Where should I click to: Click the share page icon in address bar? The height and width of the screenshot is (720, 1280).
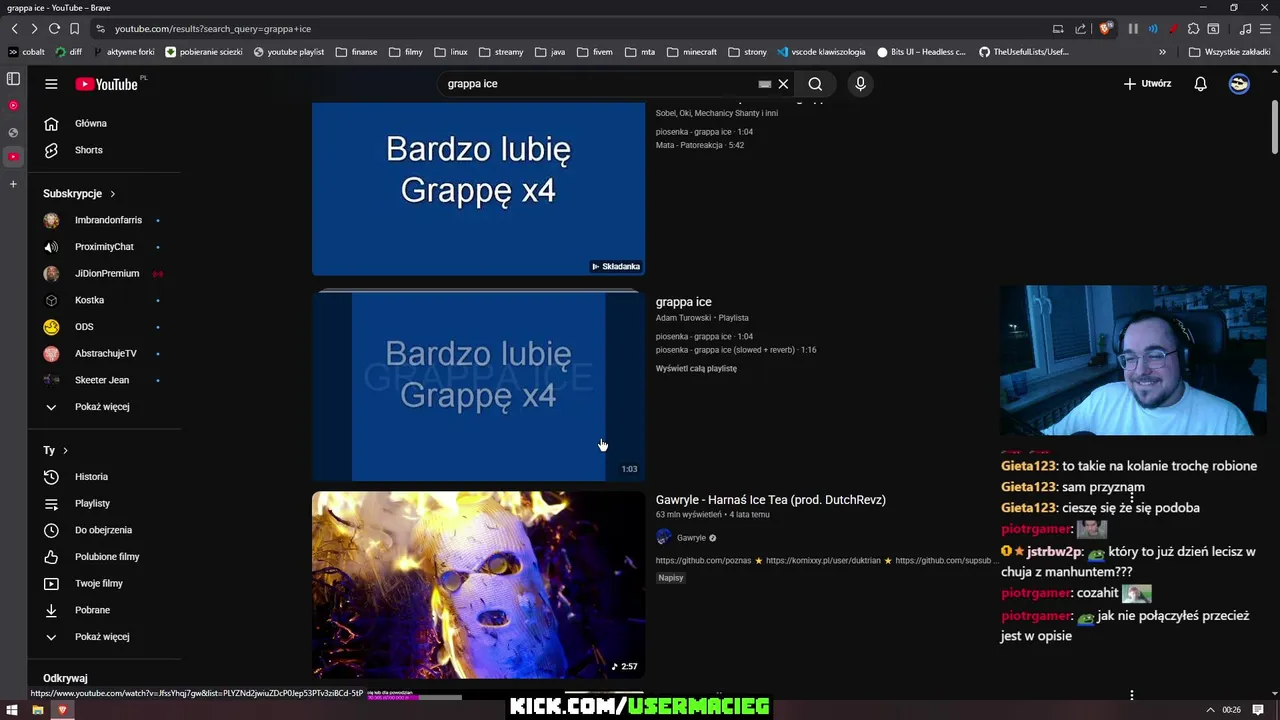click(1080, 29)
